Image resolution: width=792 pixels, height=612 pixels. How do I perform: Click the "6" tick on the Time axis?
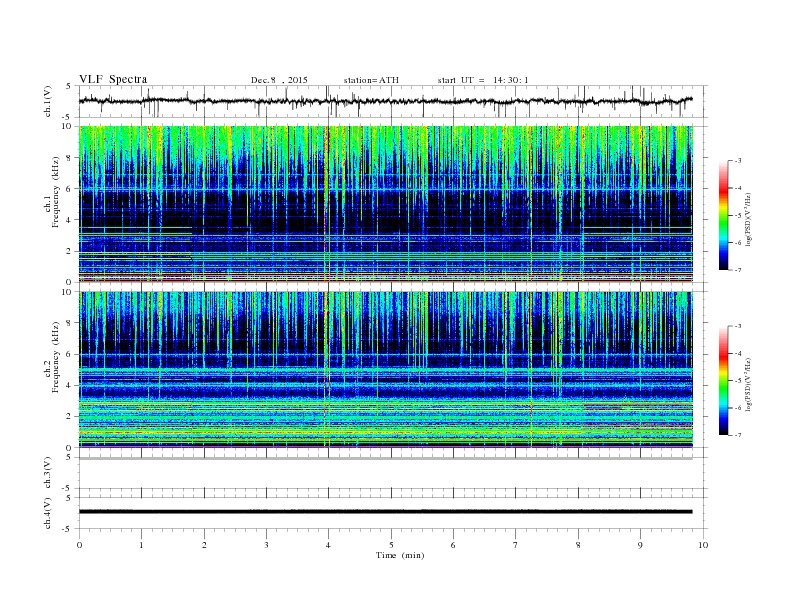point(453,545)
